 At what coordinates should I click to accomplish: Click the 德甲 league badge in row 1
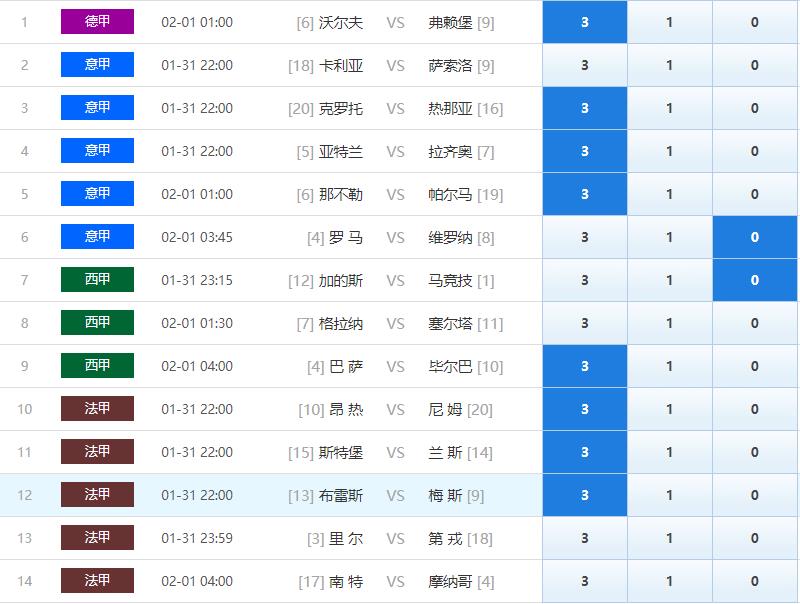[x=97, y=22]
